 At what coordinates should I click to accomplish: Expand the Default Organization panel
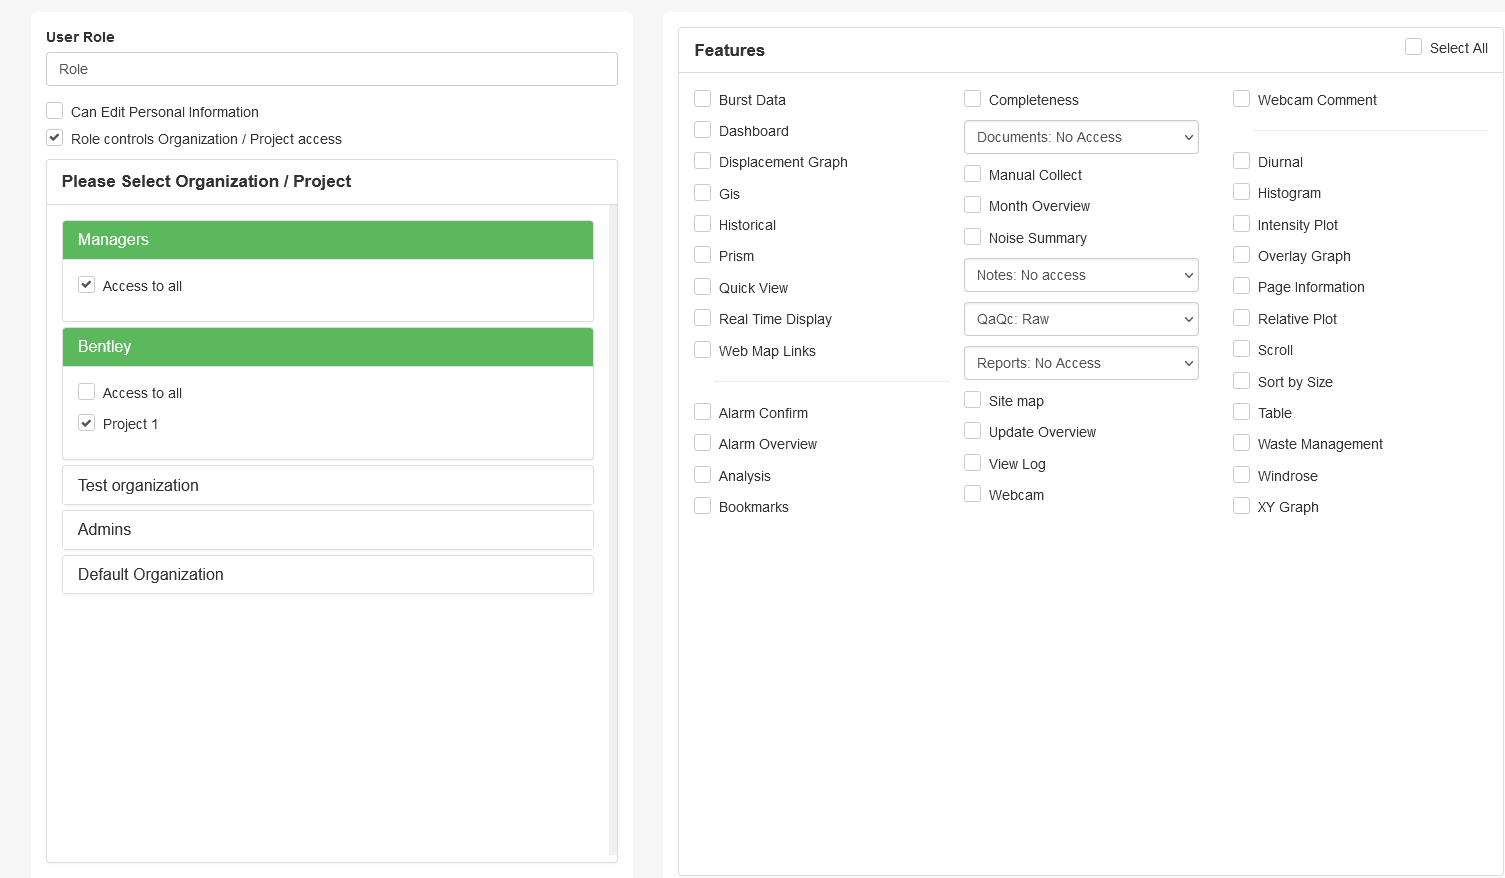pos(328,574)
